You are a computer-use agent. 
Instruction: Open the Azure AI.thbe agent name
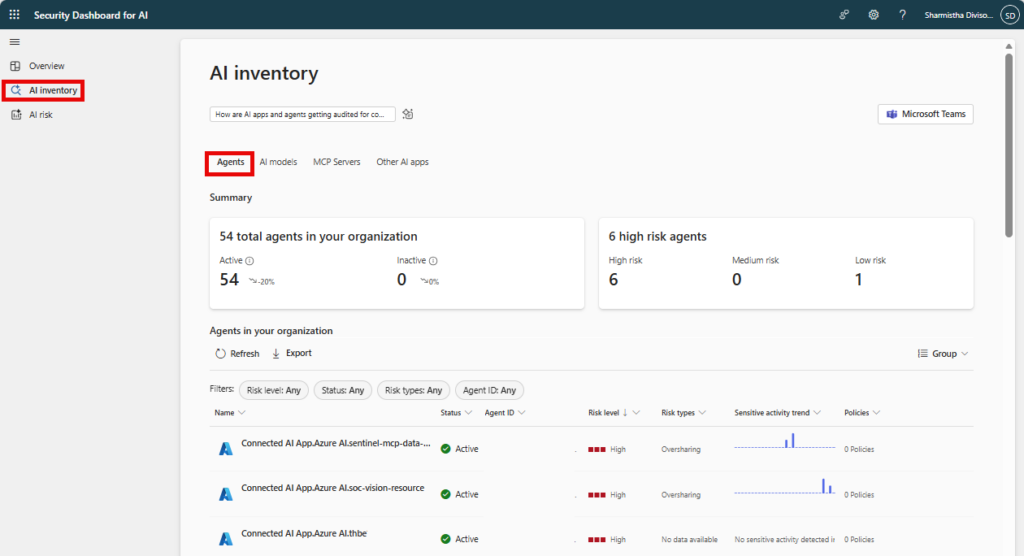(304, 534)
